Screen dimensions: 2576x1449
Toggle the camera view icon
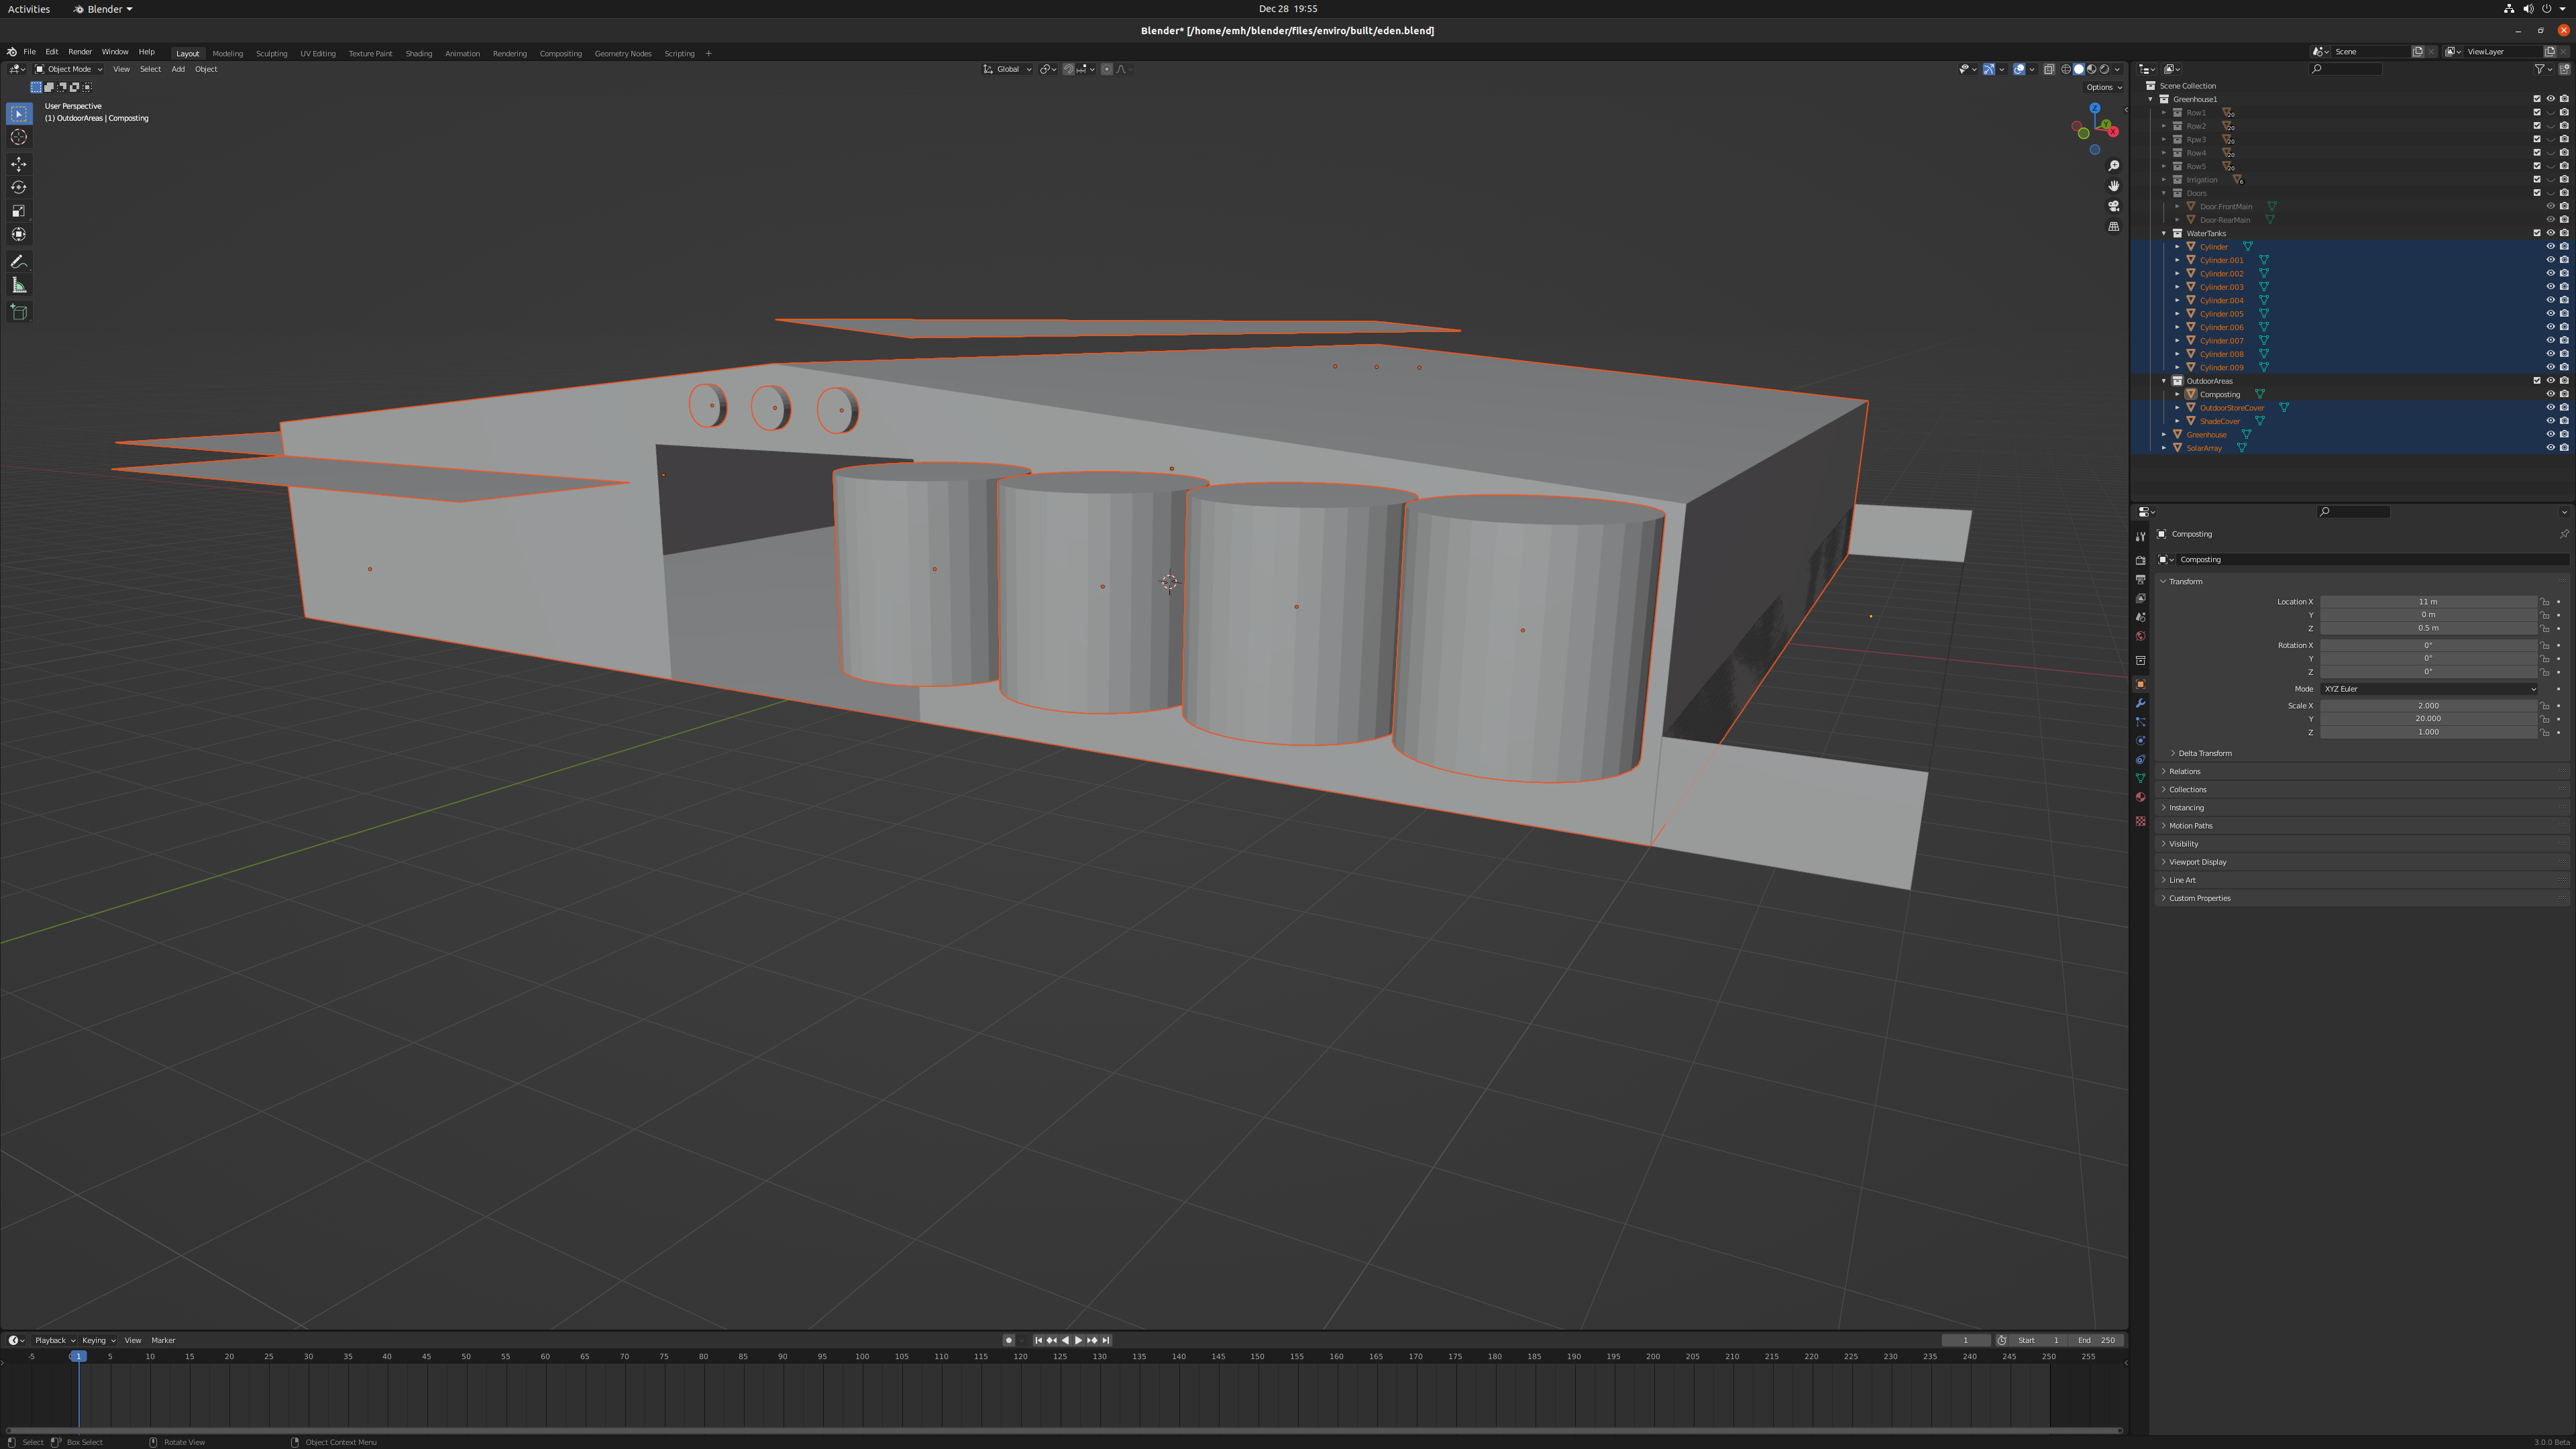2113,206
